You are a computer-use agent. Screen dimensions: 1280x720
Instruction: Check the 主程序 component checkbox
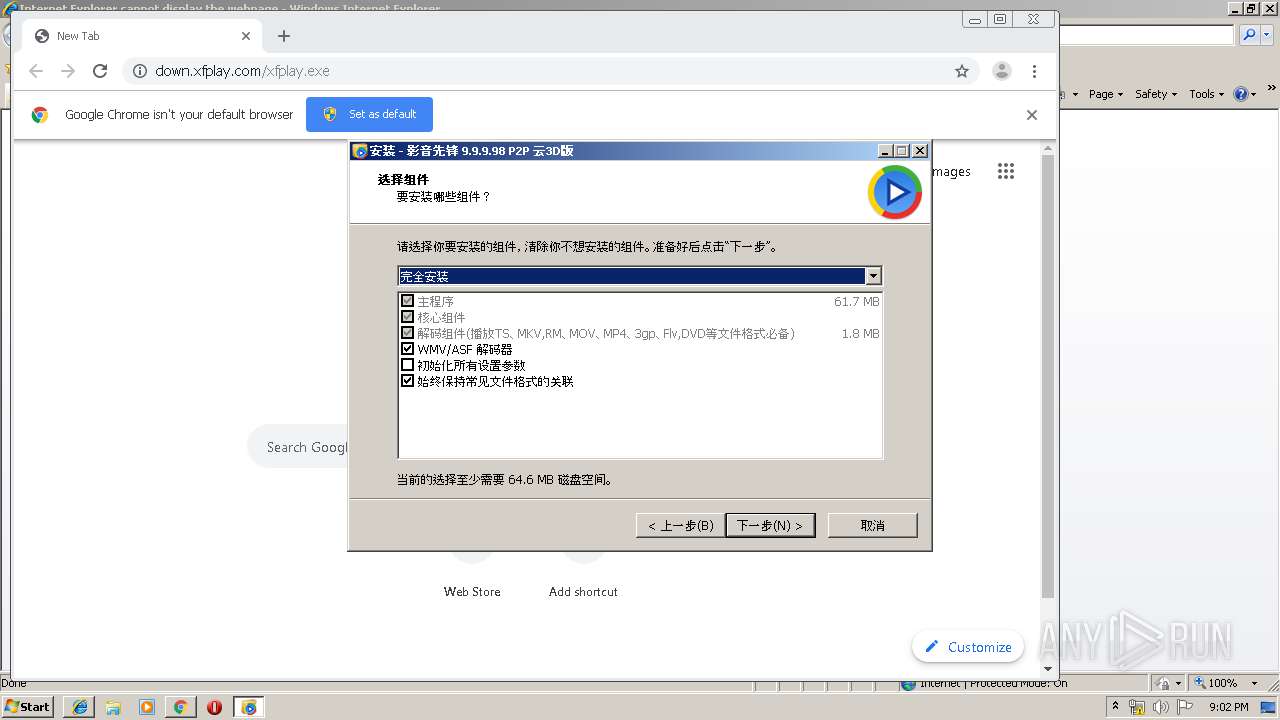[x=407, y=301]
